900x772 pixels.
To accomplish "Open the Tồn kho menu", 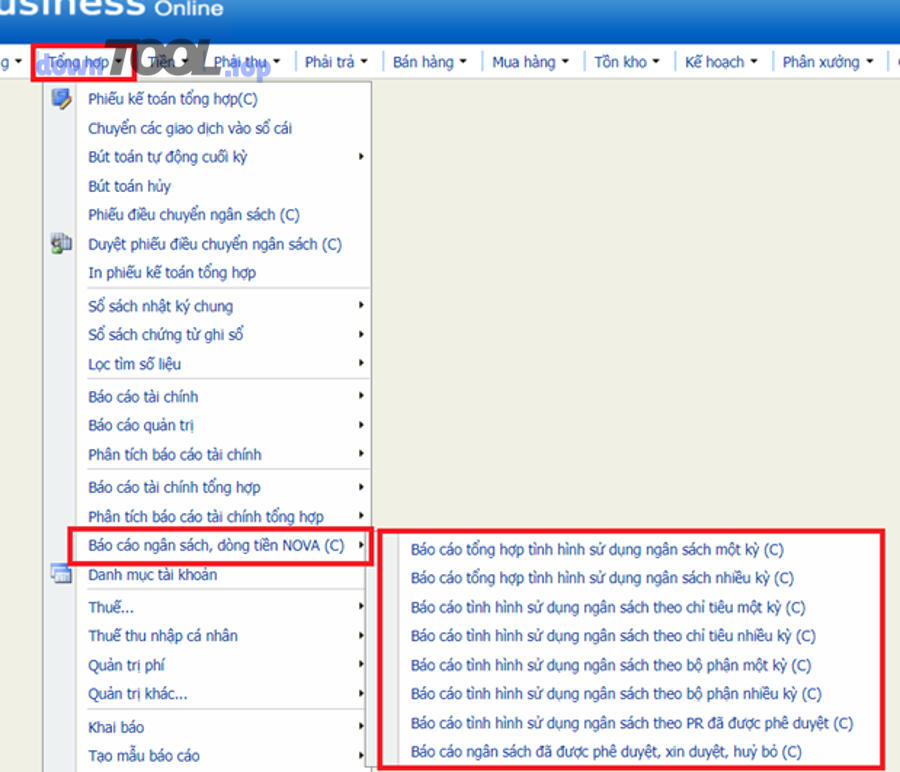I will [626, 62].
